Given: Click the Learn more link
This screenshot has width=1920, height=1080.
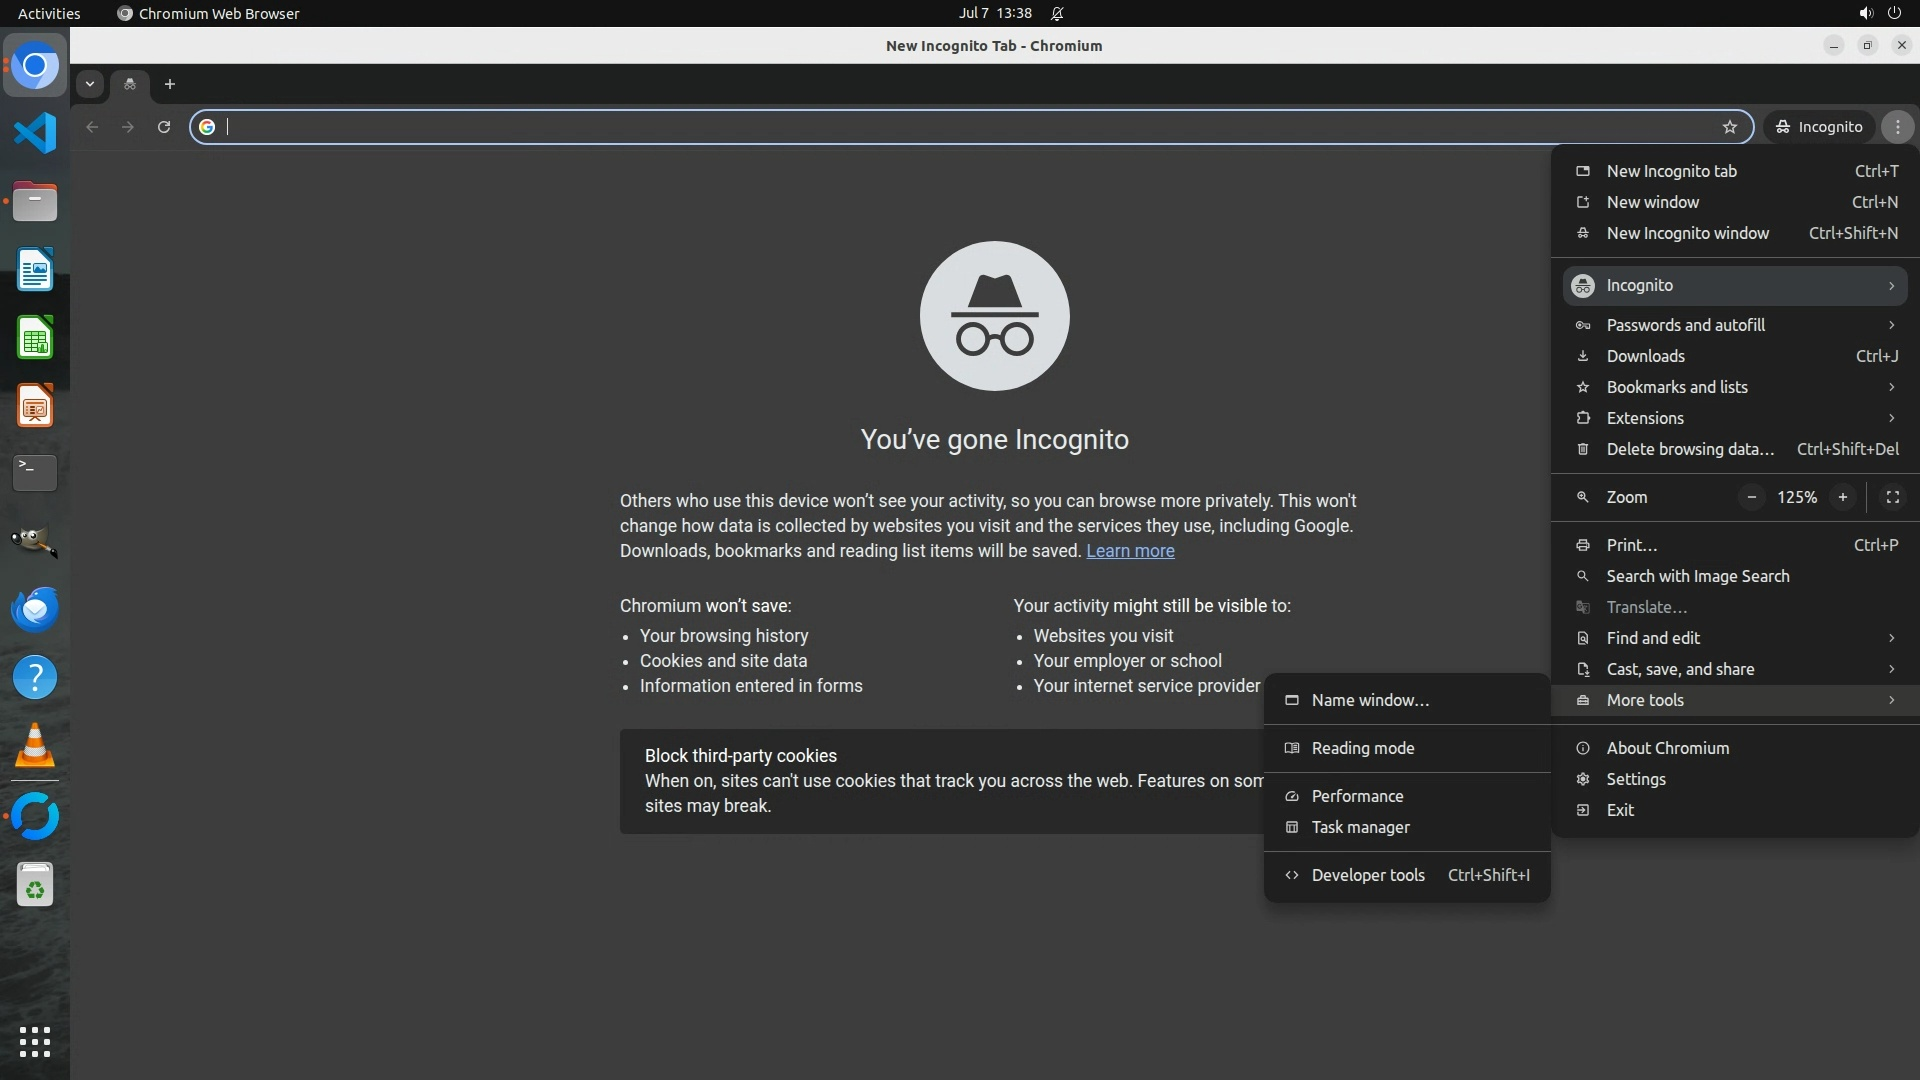Looking at the screenshot, I should click(1130, 551).
